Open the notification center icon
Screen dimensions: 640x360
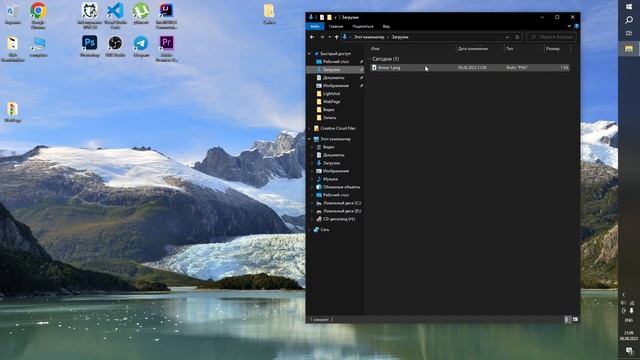click(x=629, y=351)
